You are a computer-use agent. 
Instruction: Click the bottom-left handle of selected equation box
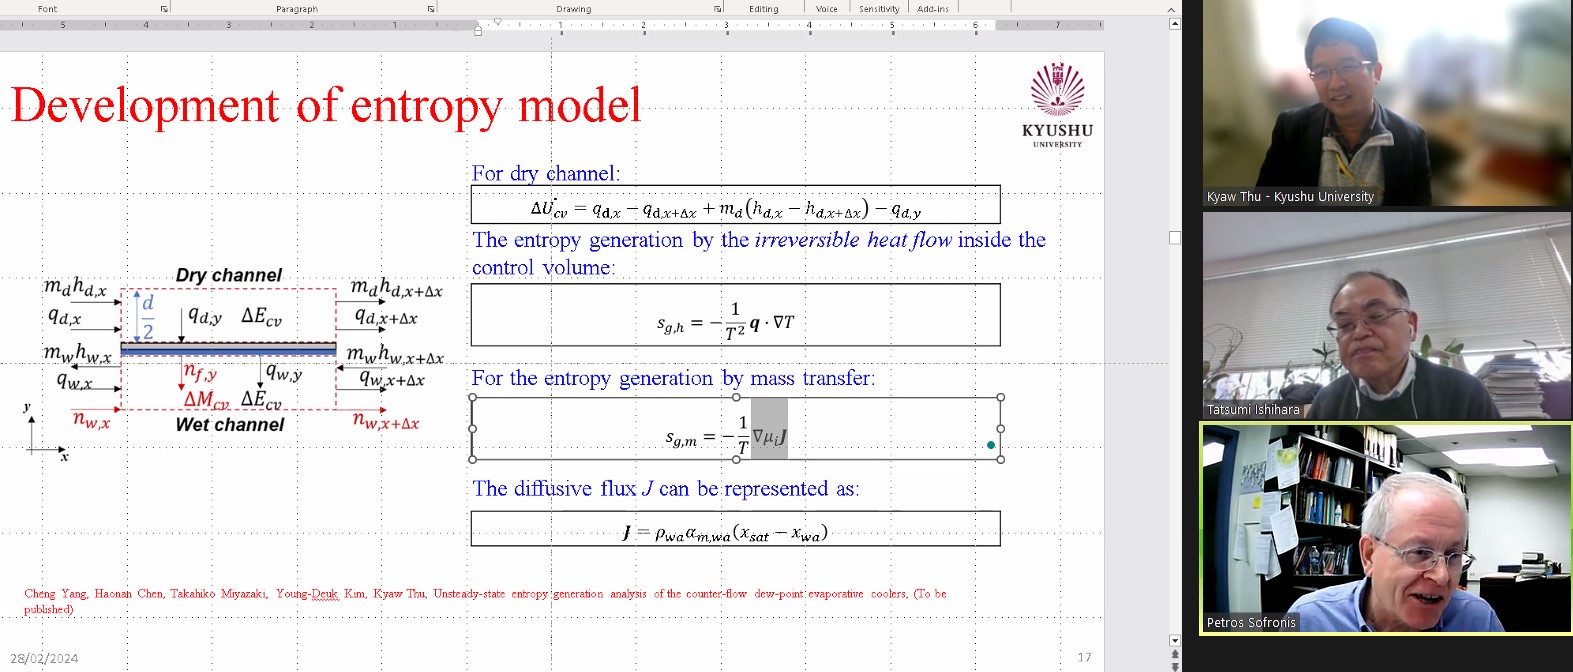click(472, 460)
